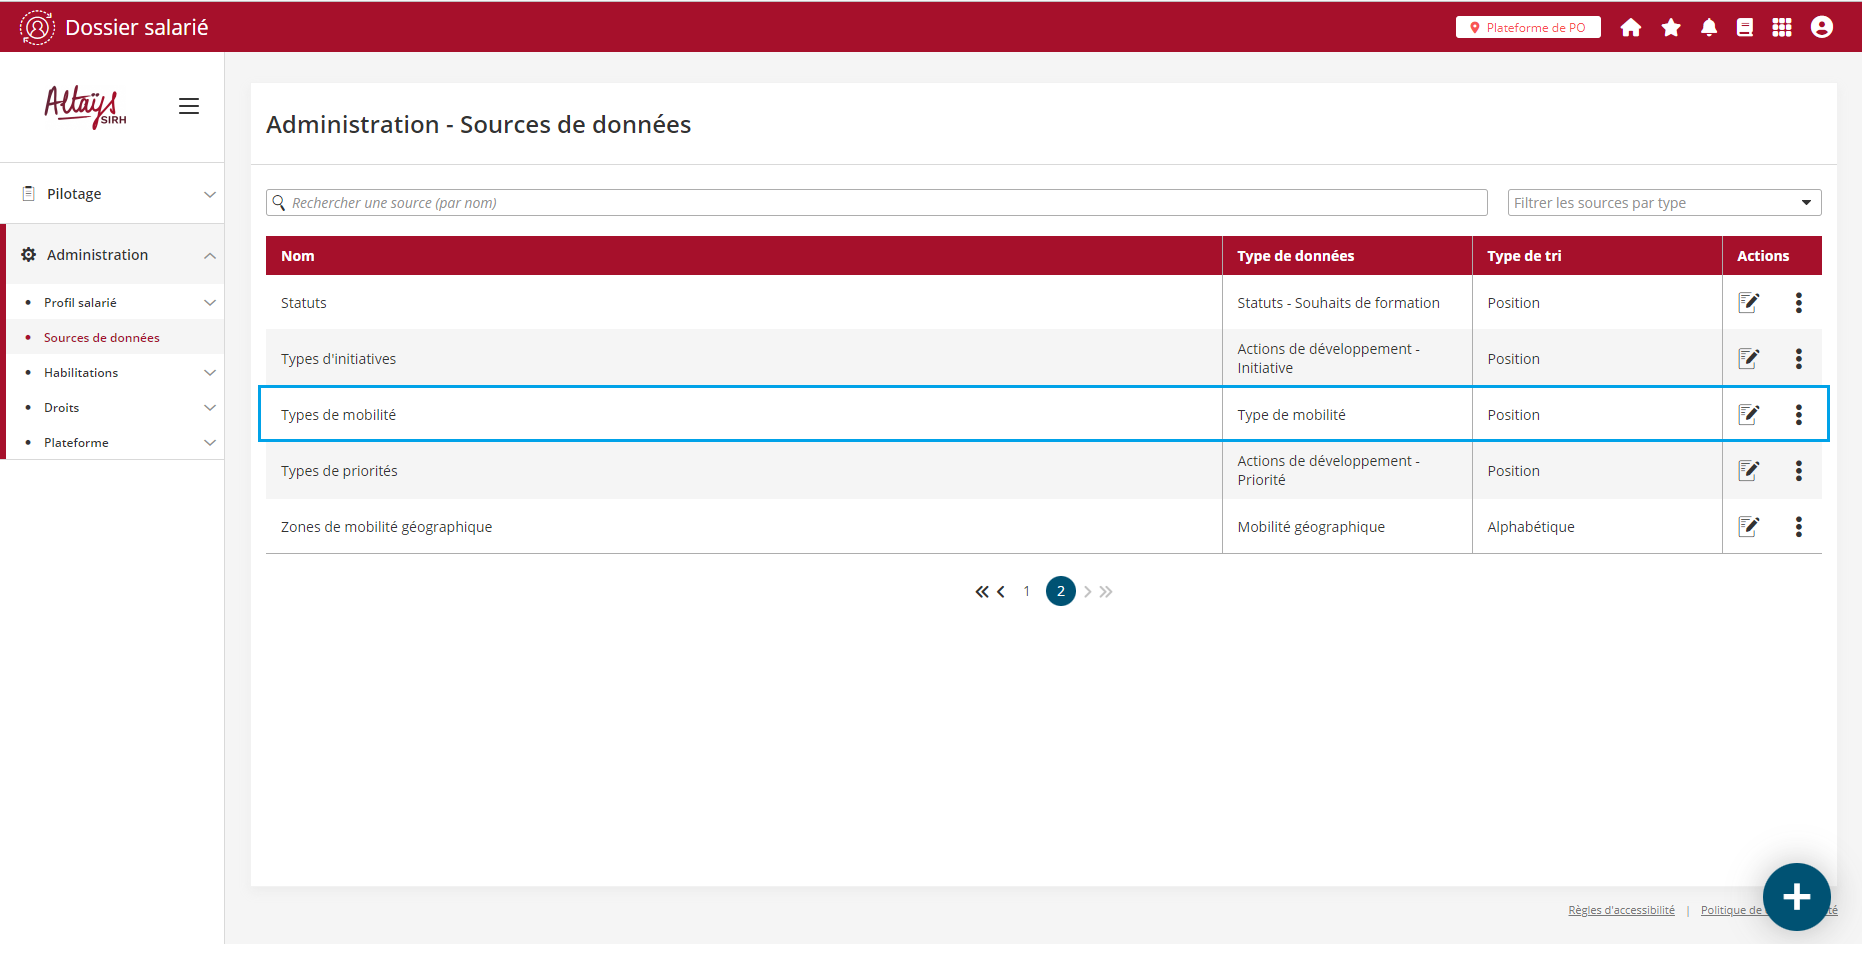
Task: Click the home icon in header
Action: (1631, 28)
